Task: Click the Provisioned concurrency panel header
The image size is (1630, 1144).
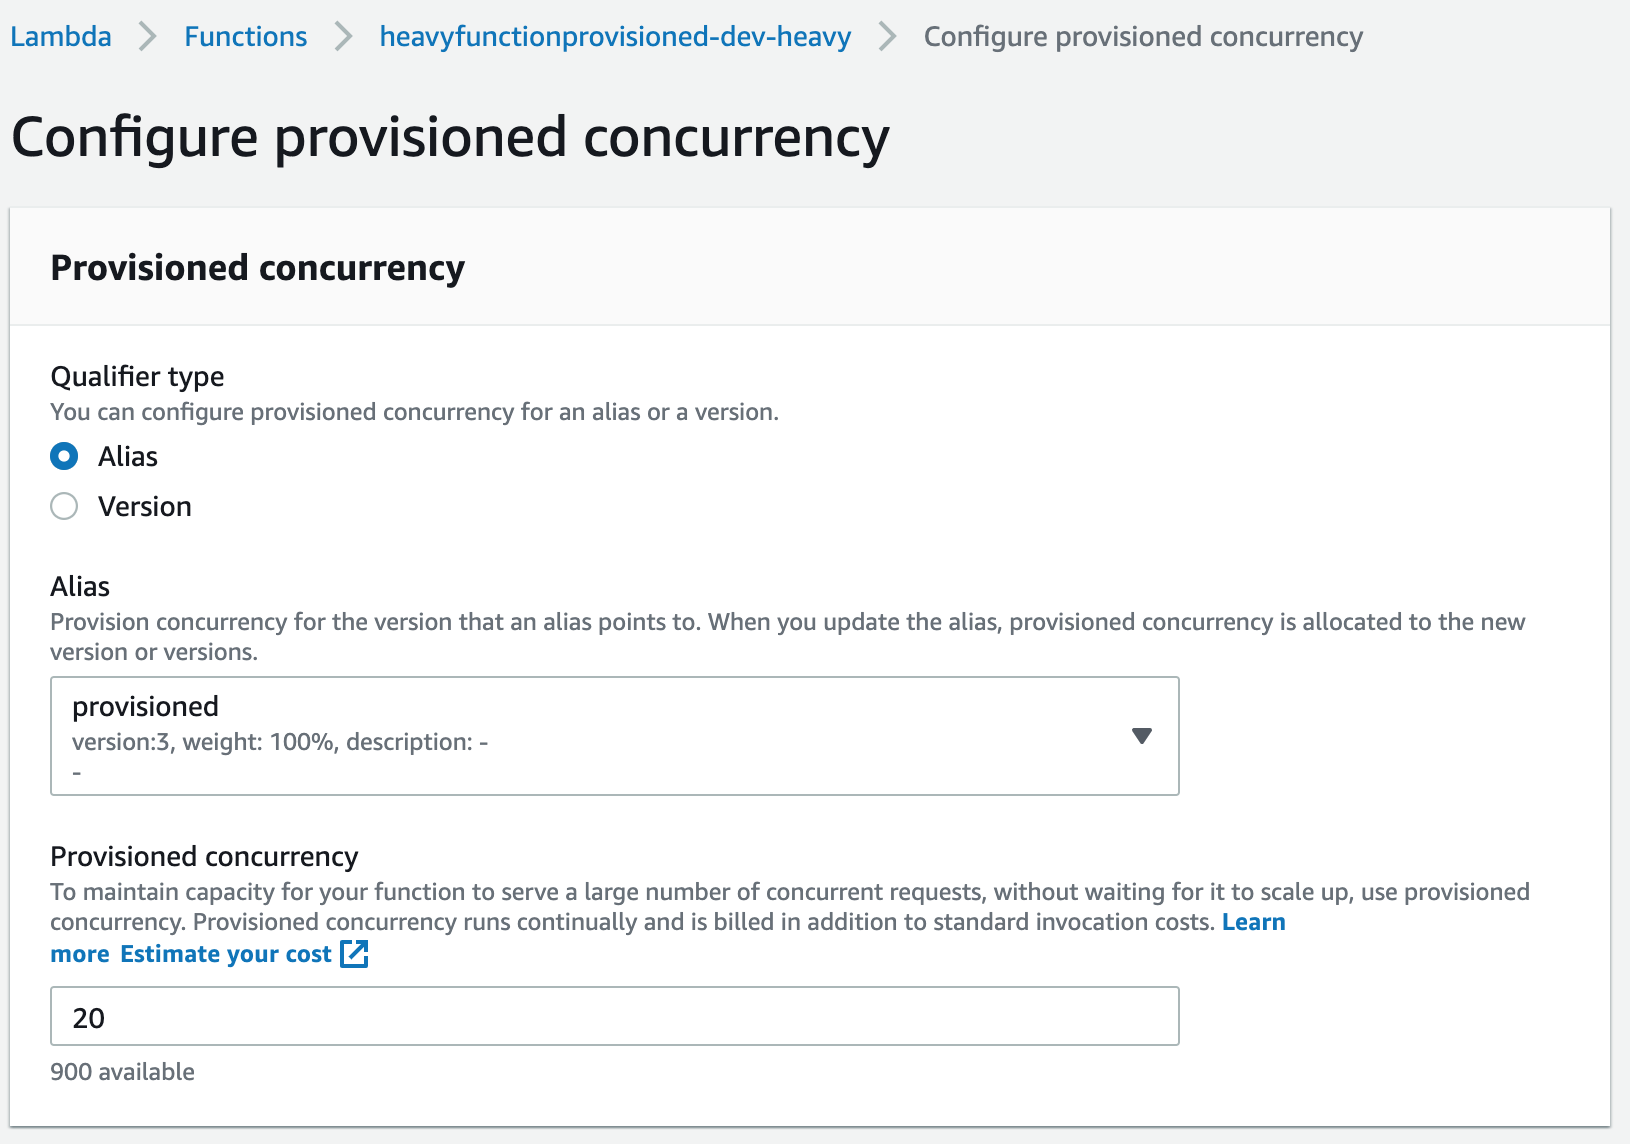Action: pos(258,268)
